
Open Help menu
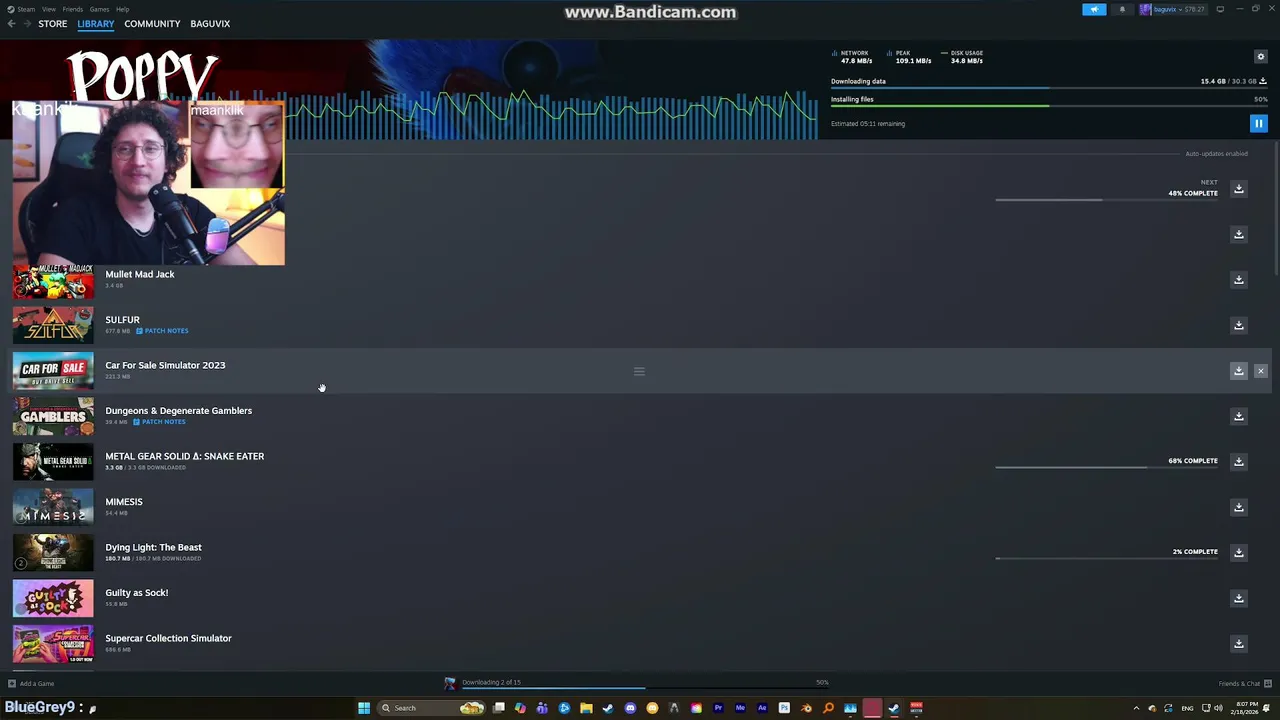[x=122, y=9]
